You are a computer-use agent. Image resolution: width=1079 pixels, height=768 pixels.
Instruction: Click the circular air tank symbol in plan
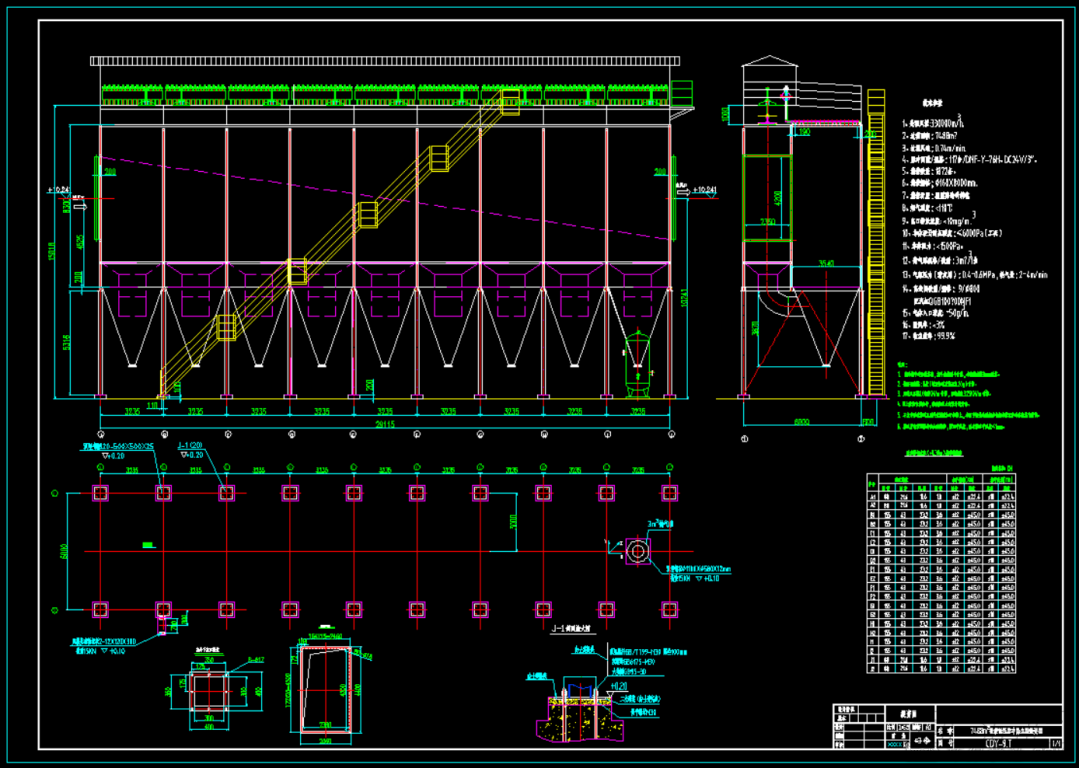[637, 552]
